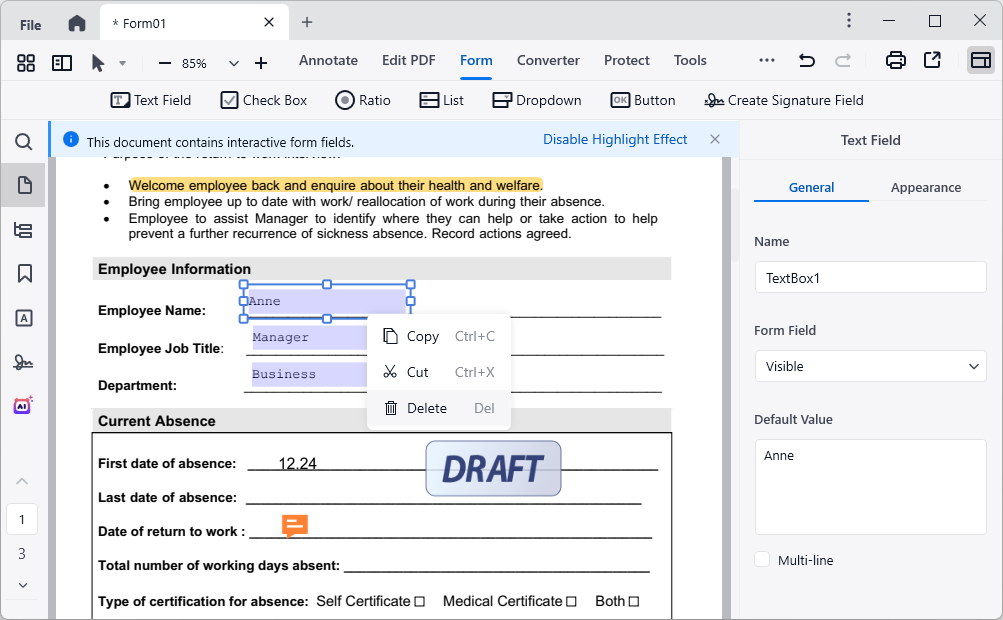Select the Search tool in the sidebar

tap(24, 142)
